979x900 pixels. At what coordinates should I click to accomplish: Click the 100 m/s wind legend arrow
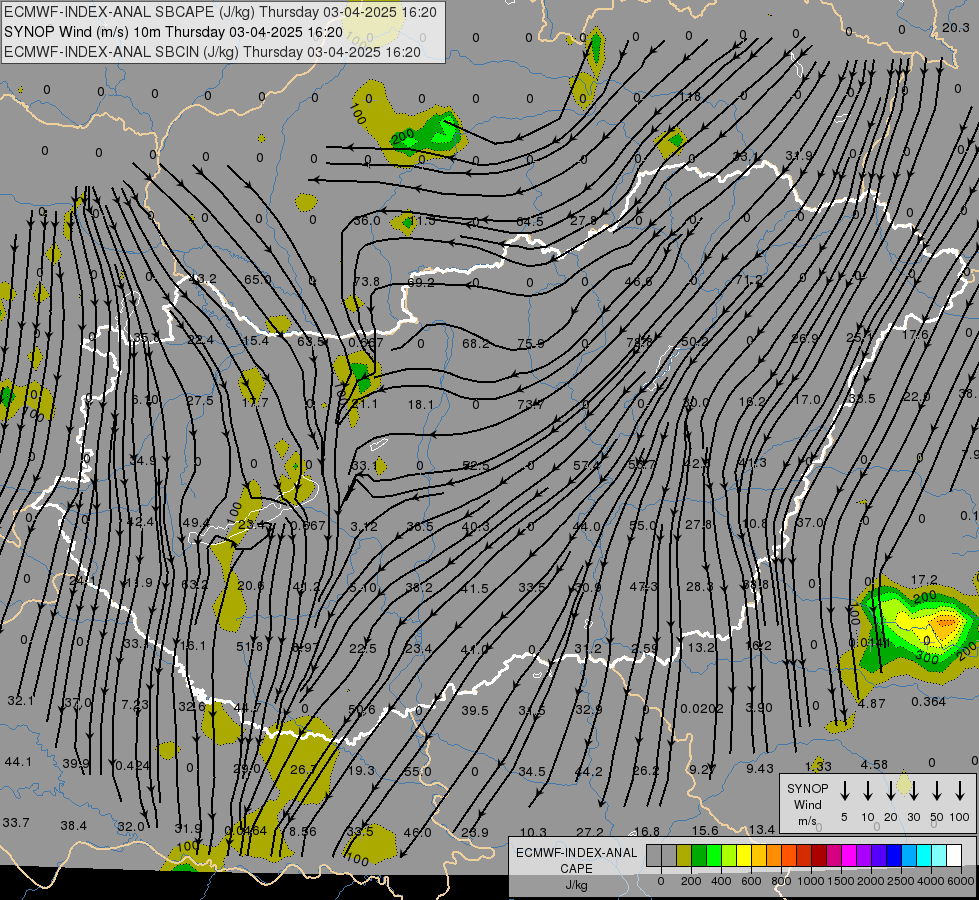click(960, 791)
